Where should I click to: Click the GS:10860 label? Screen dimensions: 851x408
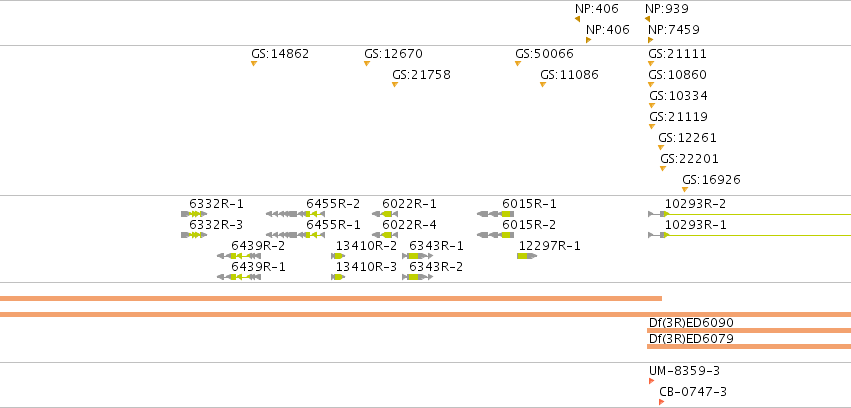point(678,75)
